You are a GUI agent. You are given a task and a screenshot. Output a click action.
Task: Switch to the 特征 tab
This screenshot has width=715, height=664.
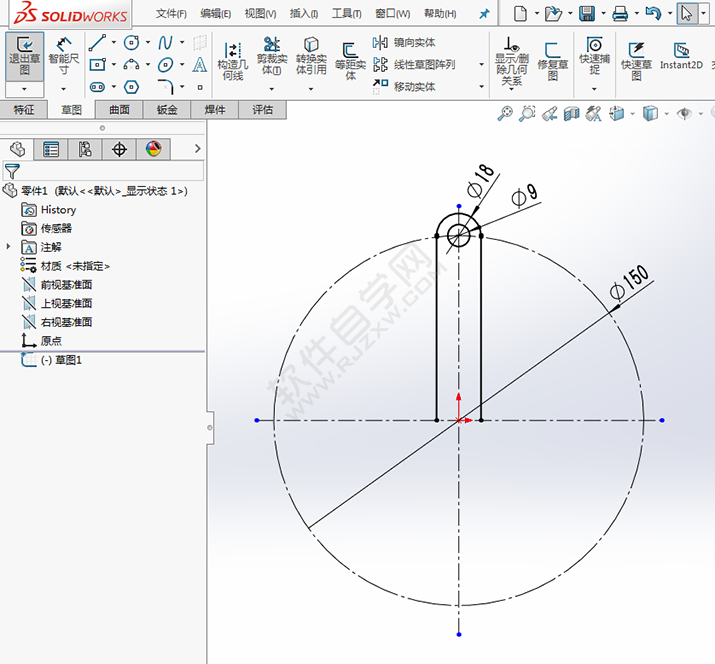[x=24, y=110]
